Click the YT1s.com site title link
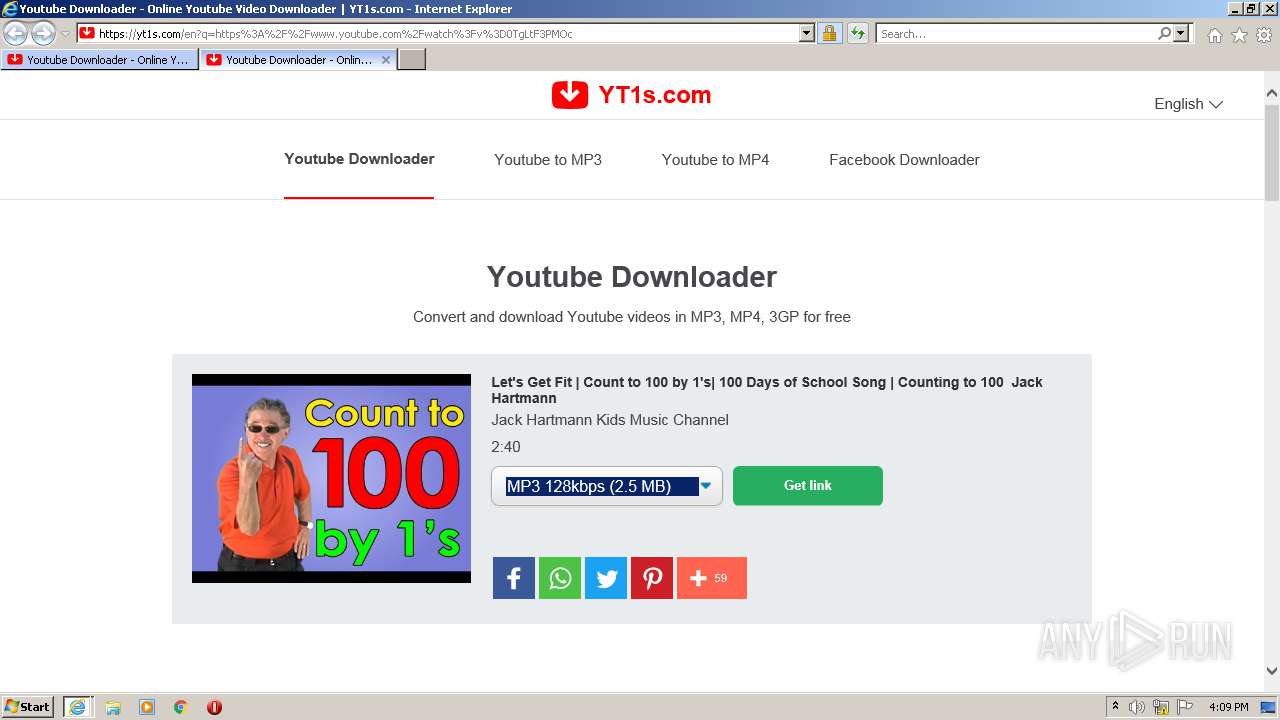The image size is (1280, 720). (x=654, y=95)
